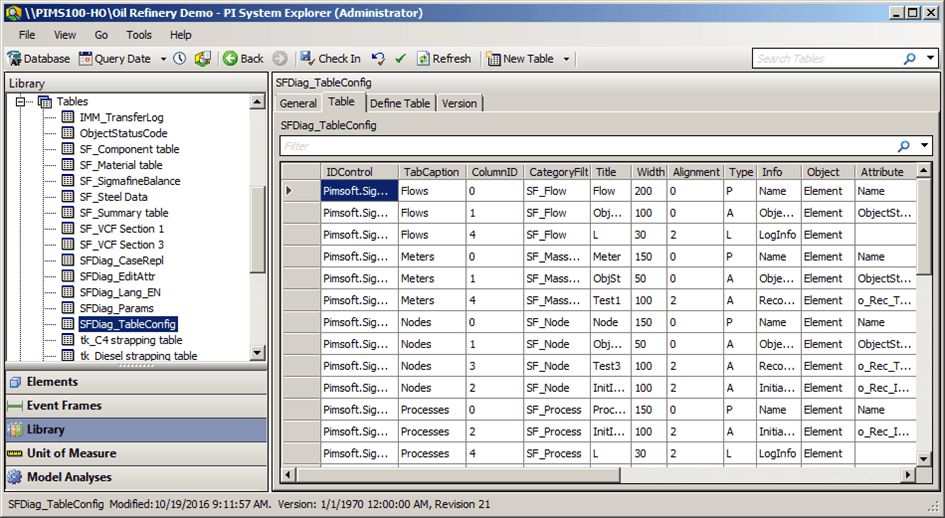Viewport: 945px width, 518px height.
Task: Click into the Search Tables field
Action: pos(828,58)
